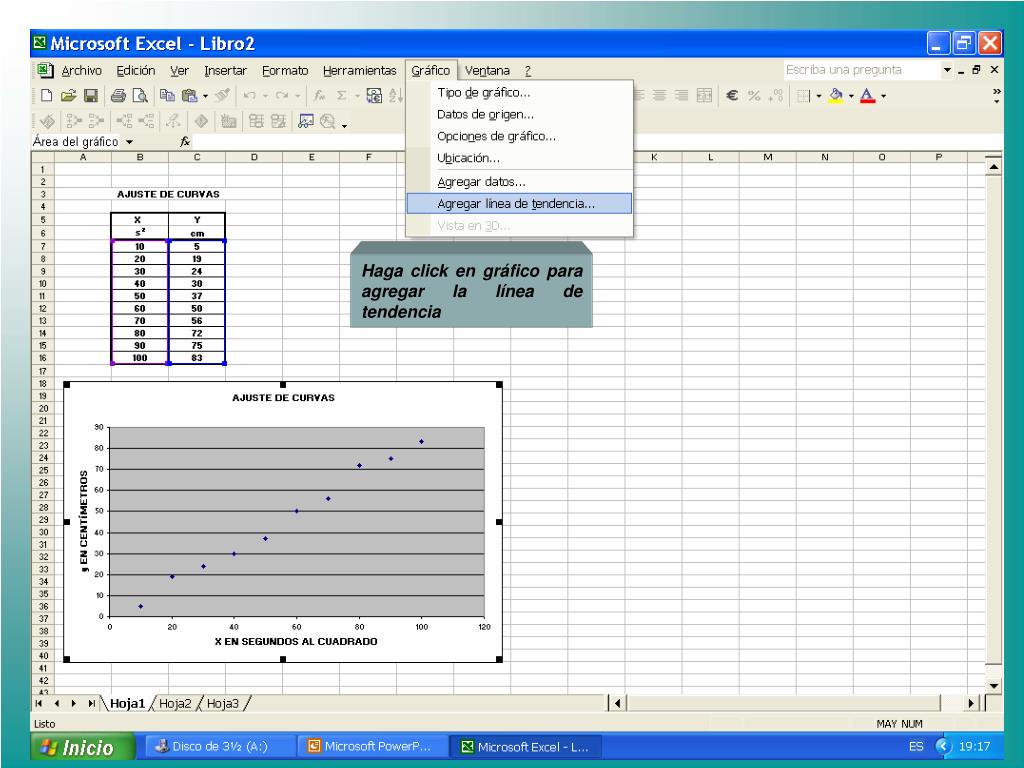Click the Merge and center icon
Screen dimensions: 1024x768
pos(704,96)
